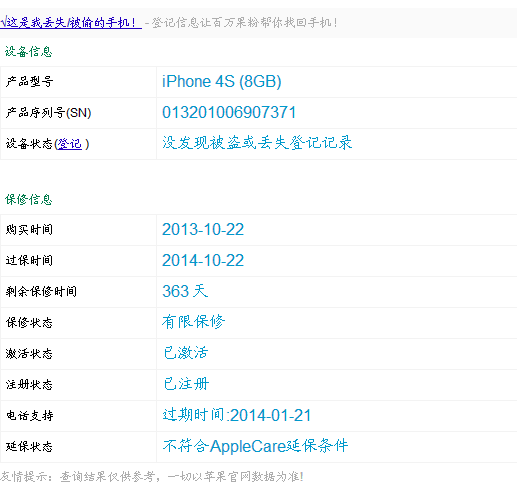
Task: Click the '设备信息' section heading
Action: (x=28, y=52)
